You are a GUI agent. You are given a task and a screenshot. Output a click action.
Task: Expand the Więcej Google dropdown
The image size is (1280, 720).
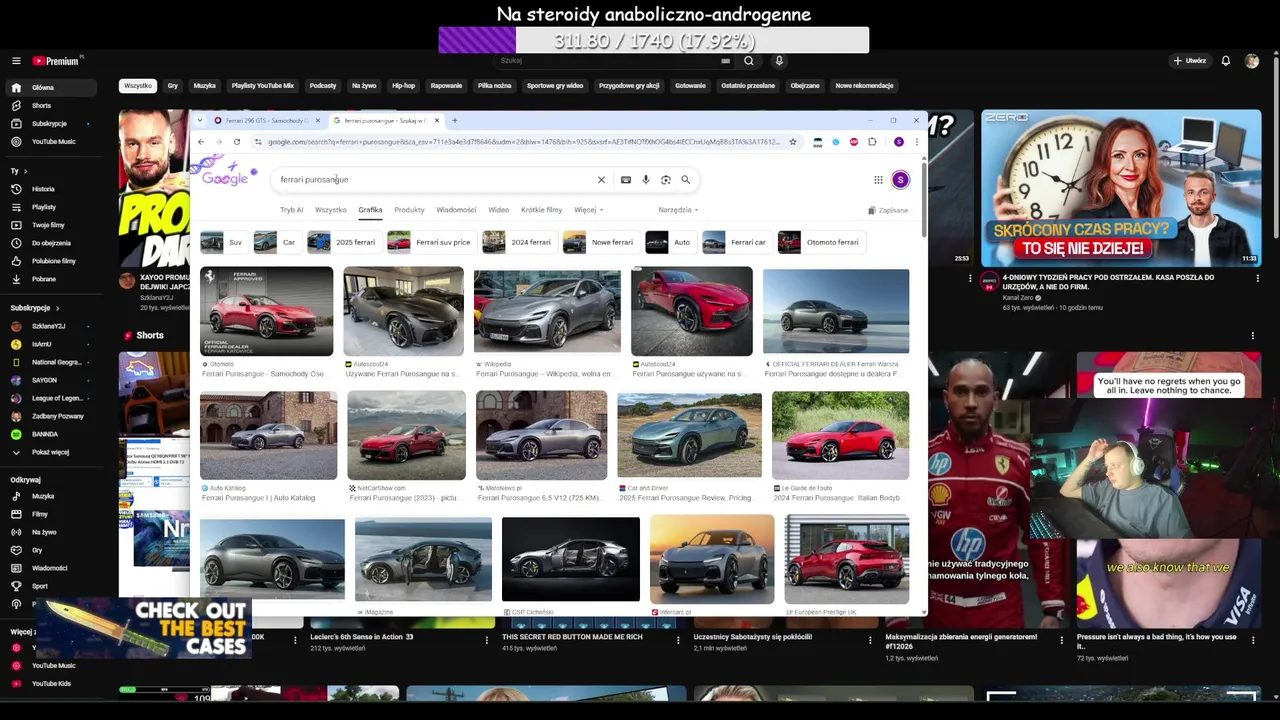pos(588,210)
